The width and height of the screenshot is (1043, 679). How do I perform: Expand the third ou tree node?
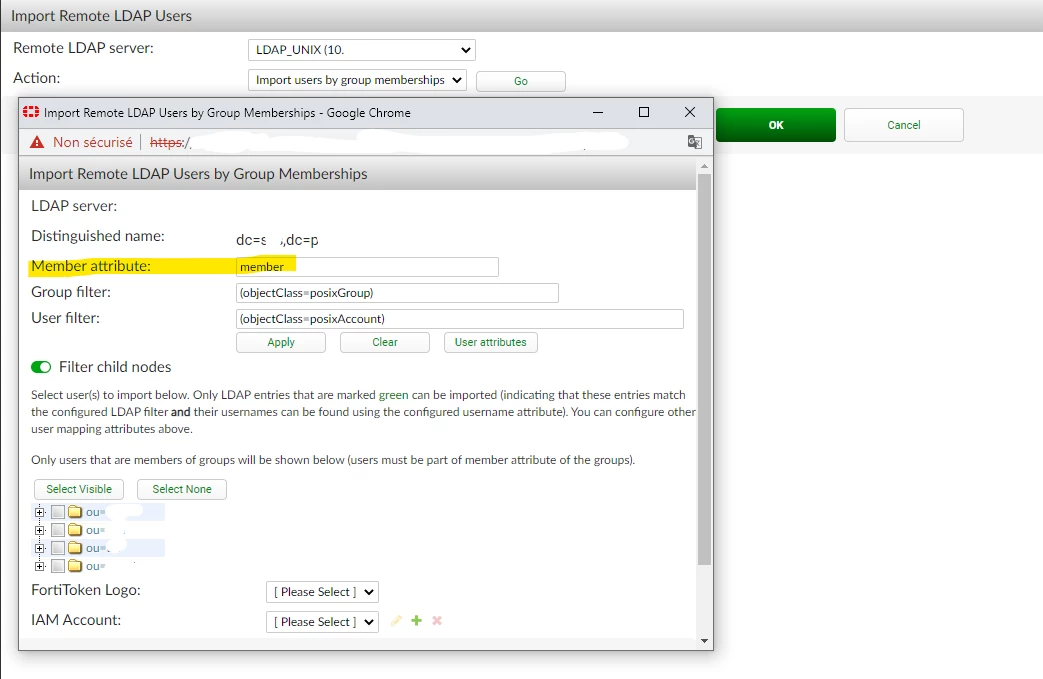pyautogui.click(x=40, y=548)
